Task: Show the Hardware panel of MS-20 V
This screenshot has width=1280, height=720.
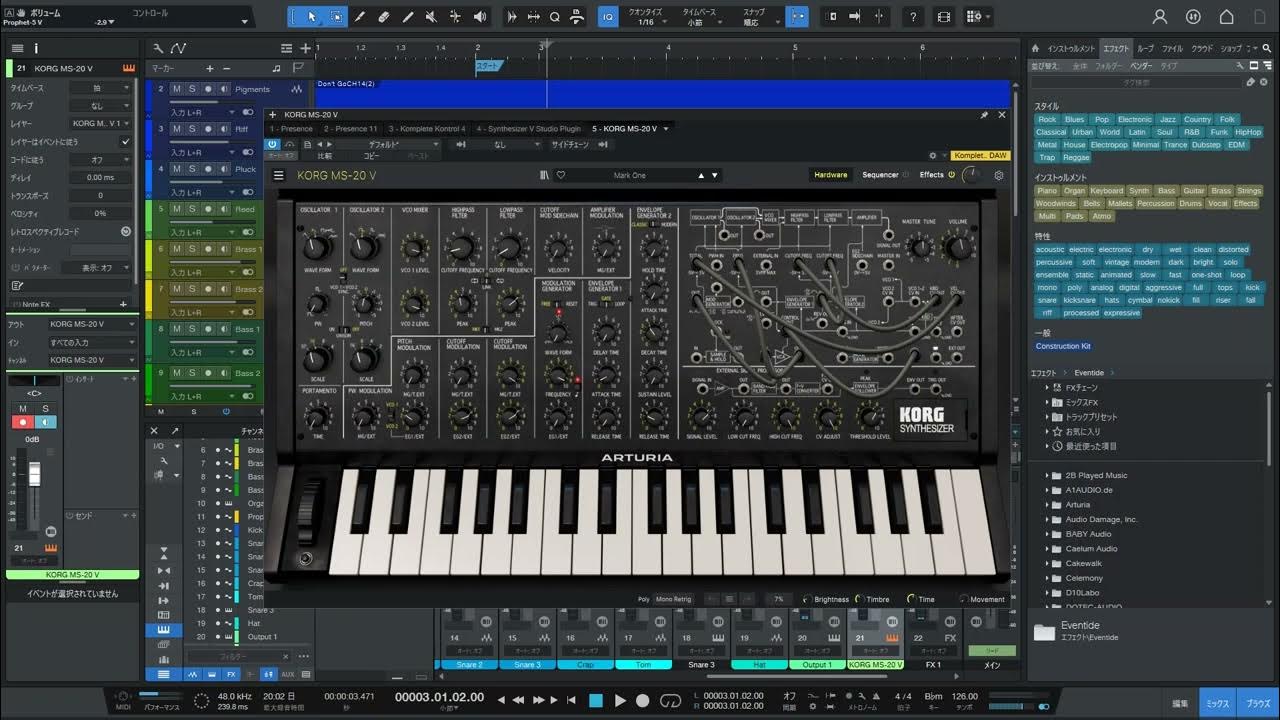Action: (830, 175)
